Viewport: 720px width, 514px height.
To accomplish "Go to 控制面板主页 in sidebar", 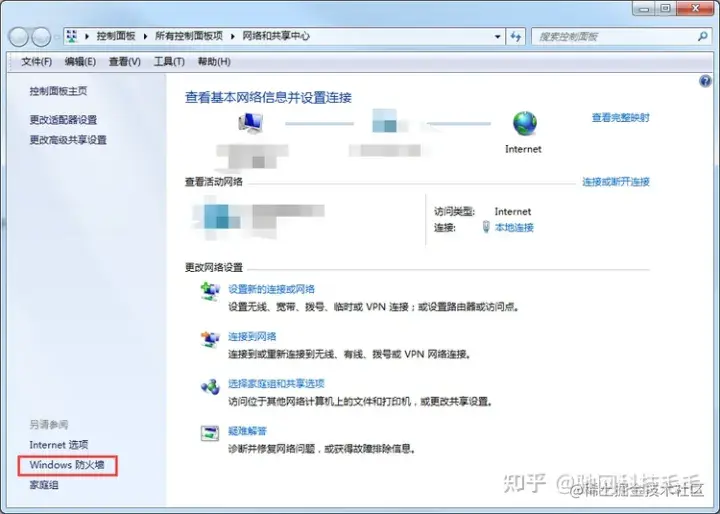I will coord(58,91).
